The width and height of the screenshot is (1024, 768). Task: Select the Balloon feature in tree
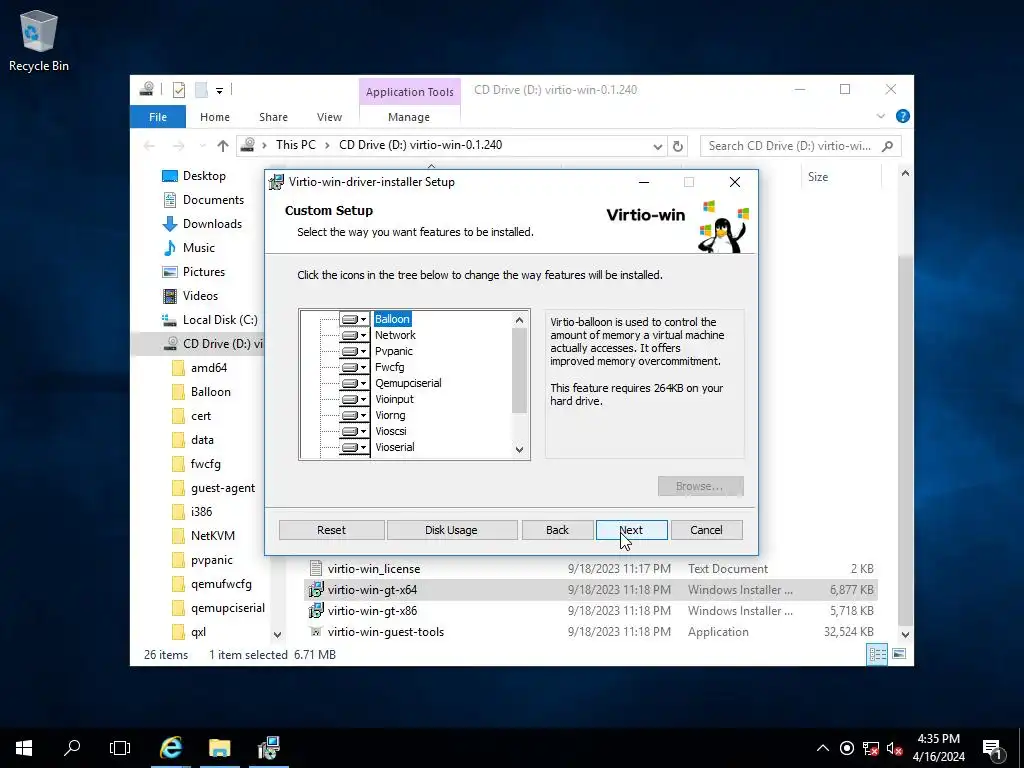click(x=392, y=319)
